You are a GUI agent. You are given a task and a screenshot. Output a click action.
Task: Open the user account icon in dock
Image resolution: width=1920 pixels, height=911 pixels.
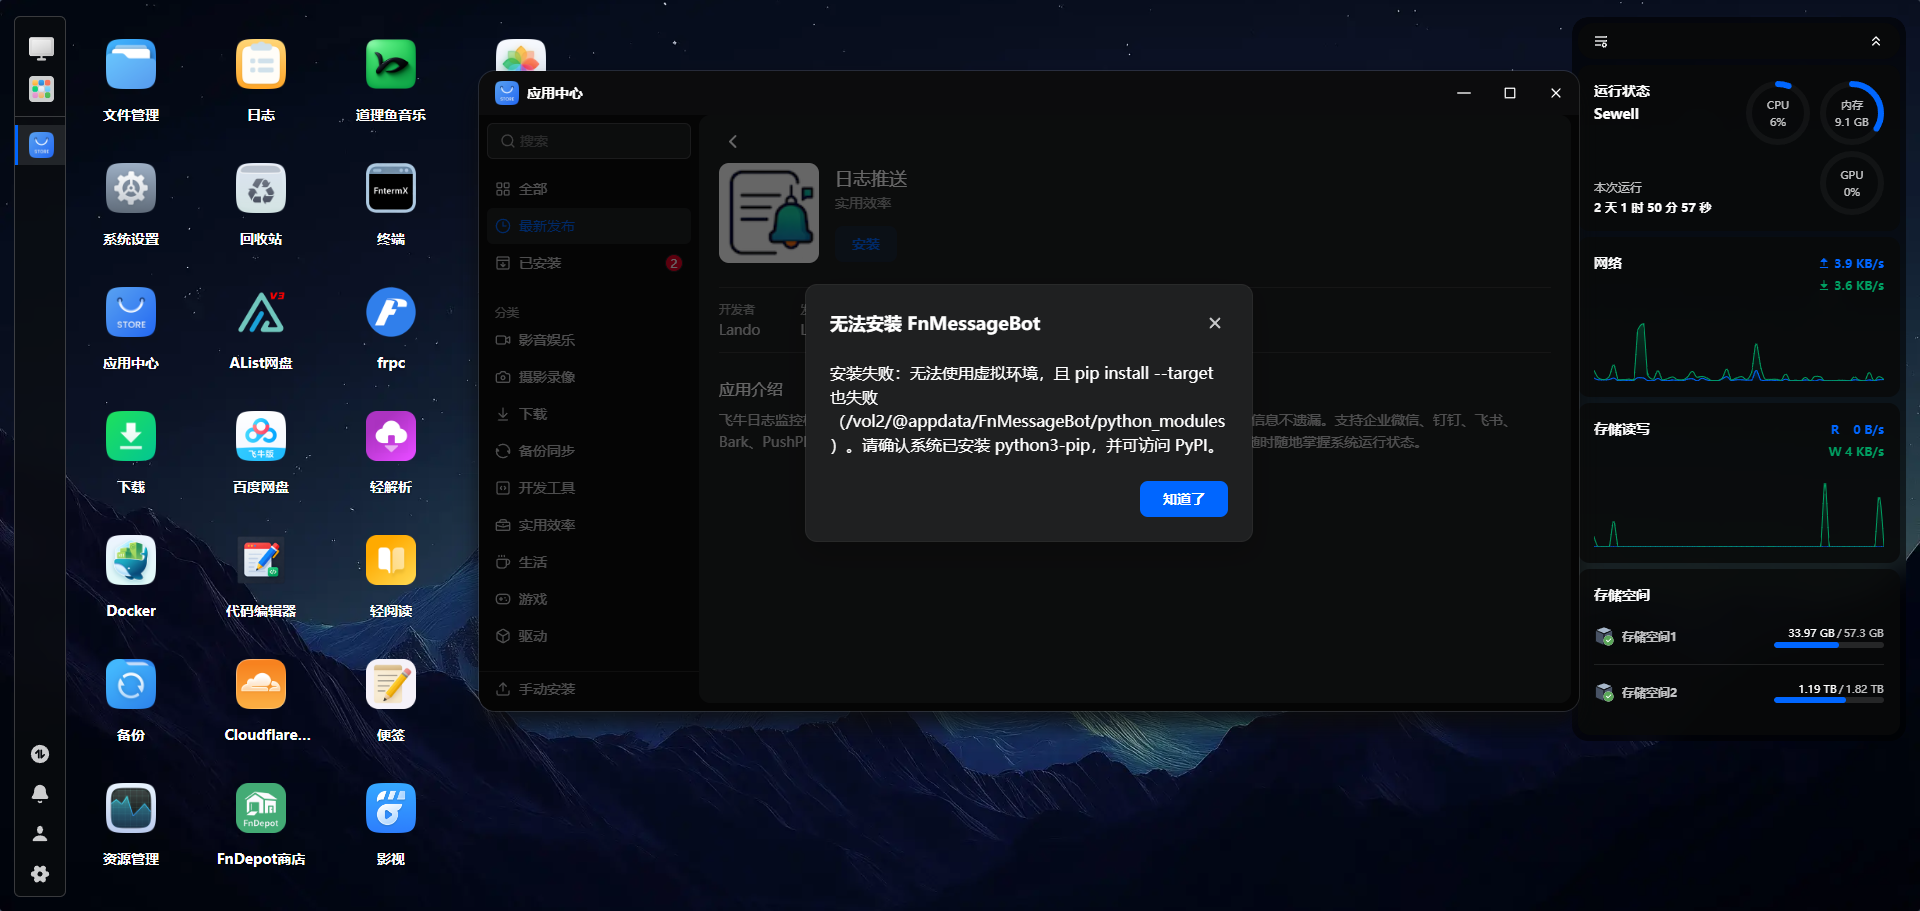coord(40,834)
